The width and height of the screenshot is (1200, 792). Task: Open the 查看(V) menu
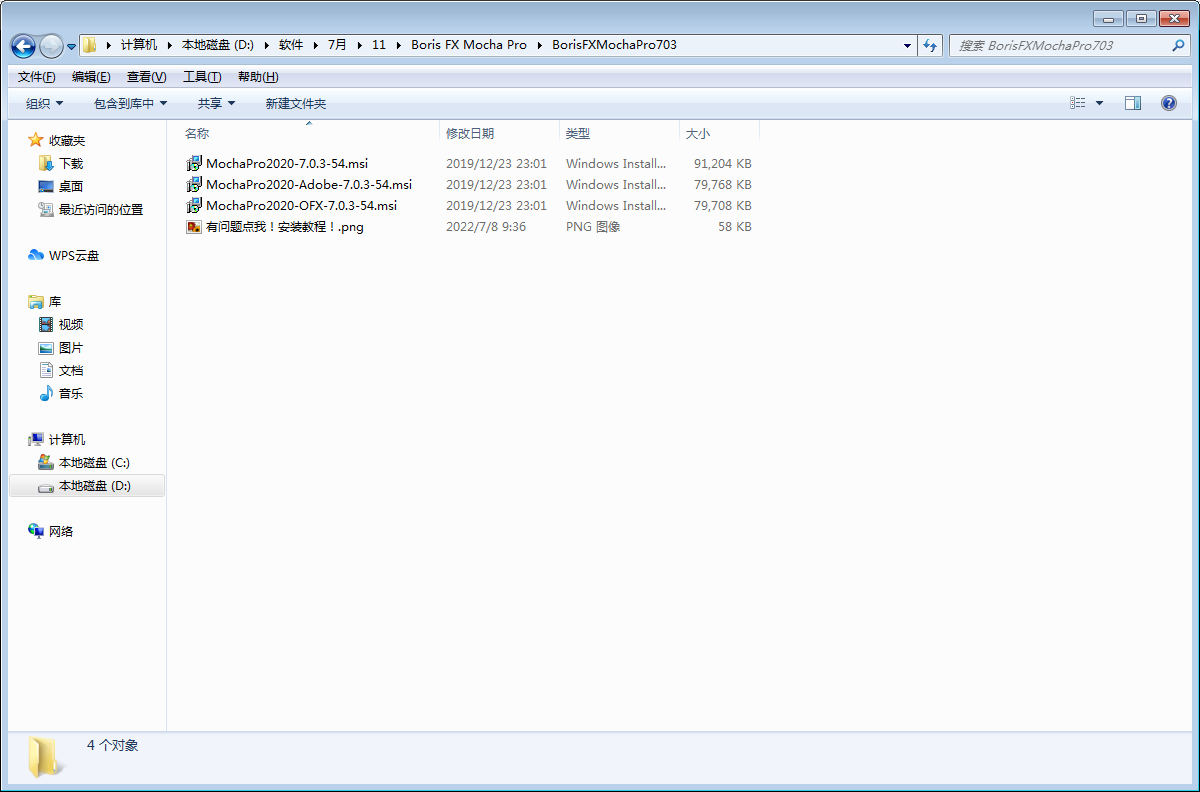coord(146,77)
